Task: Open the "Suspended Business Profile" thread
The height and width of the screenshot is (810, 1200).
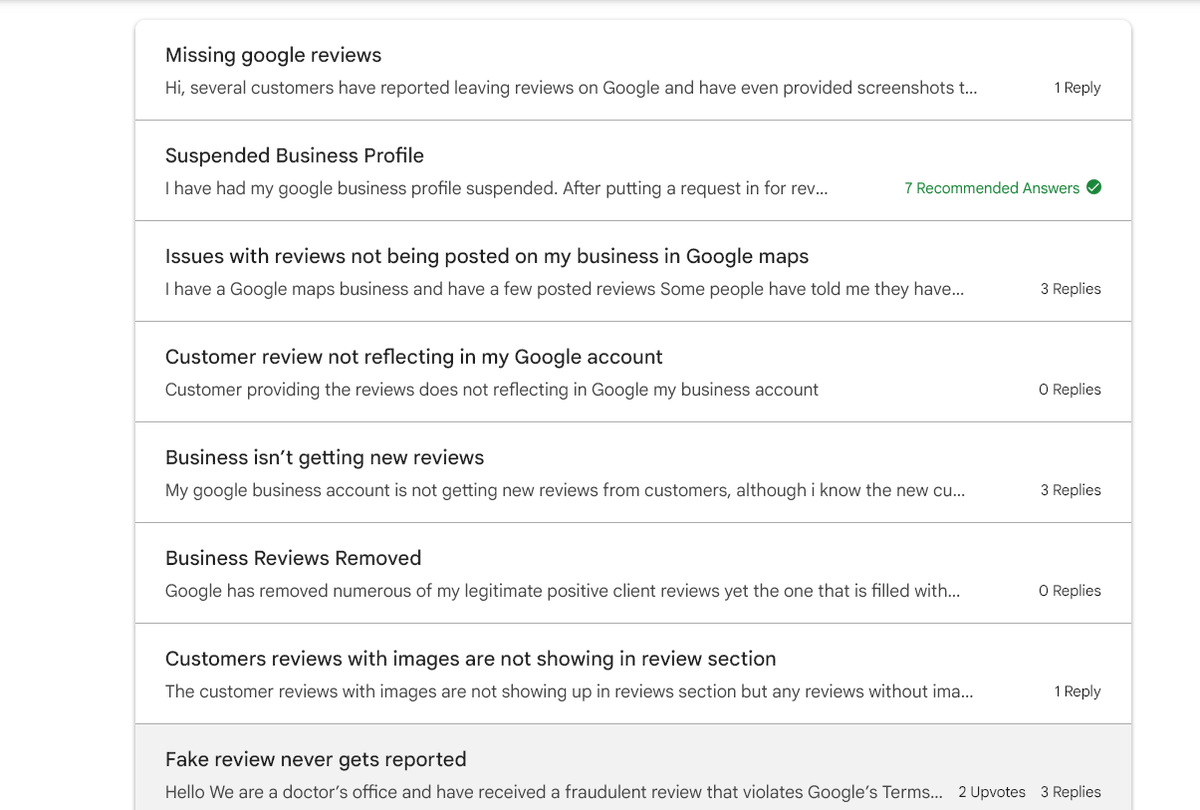Action: pos(294,155)
